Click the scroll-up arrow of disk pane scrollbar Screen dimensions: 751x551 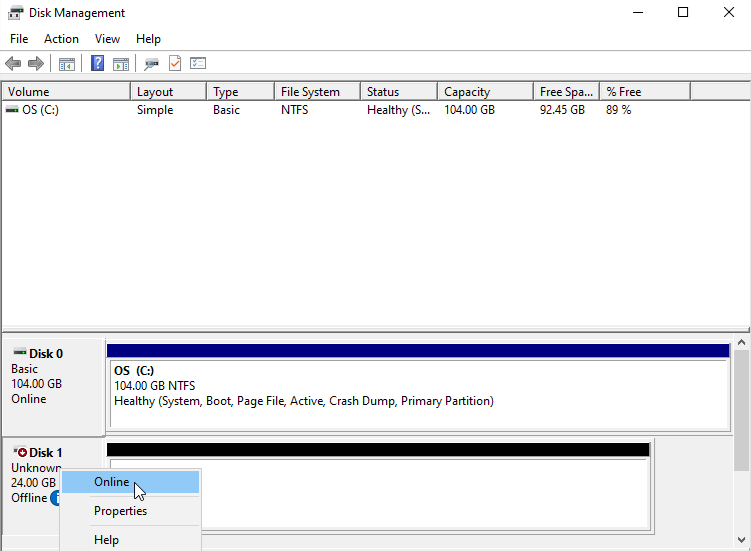click(x=742, y=344)
